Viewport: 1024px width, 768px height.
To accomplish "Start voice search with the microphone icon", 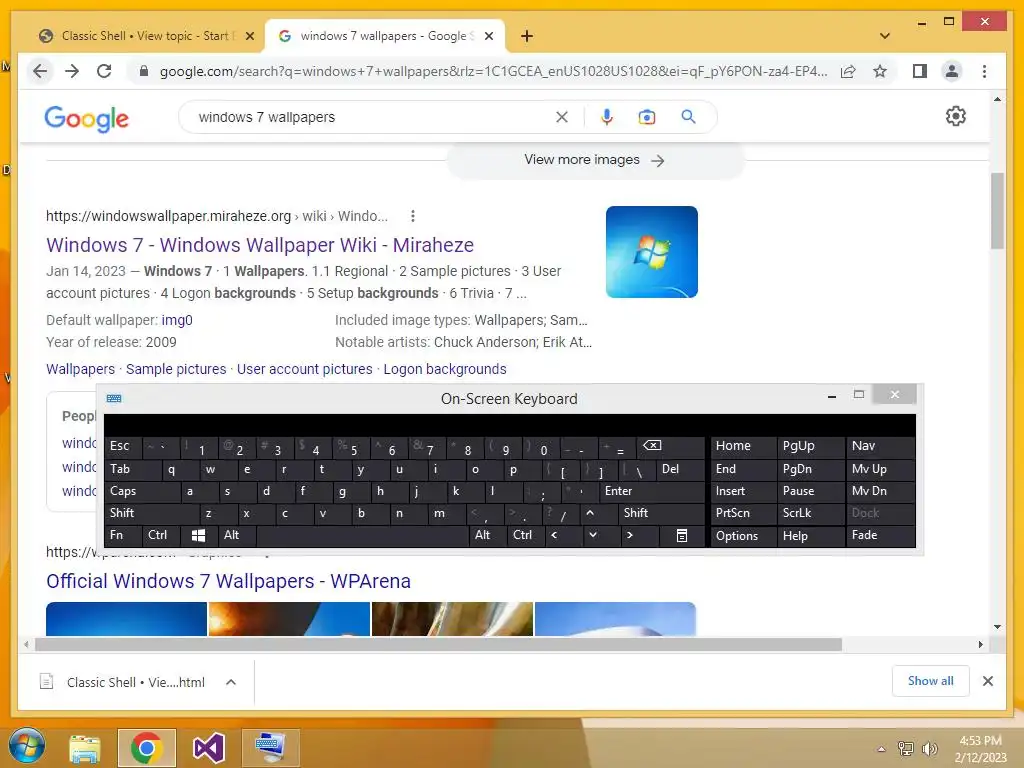I will (607, 117).
